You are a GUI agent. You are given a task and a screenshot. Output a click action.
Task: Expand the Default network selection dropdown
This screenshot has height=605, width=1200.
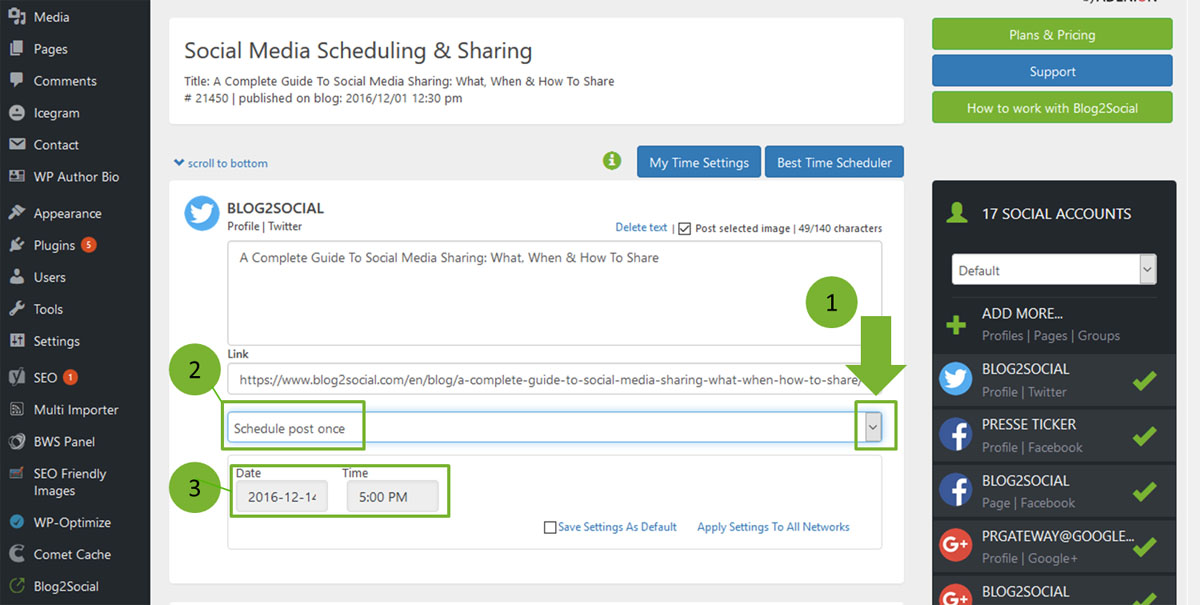click(x=1054, y=269)
